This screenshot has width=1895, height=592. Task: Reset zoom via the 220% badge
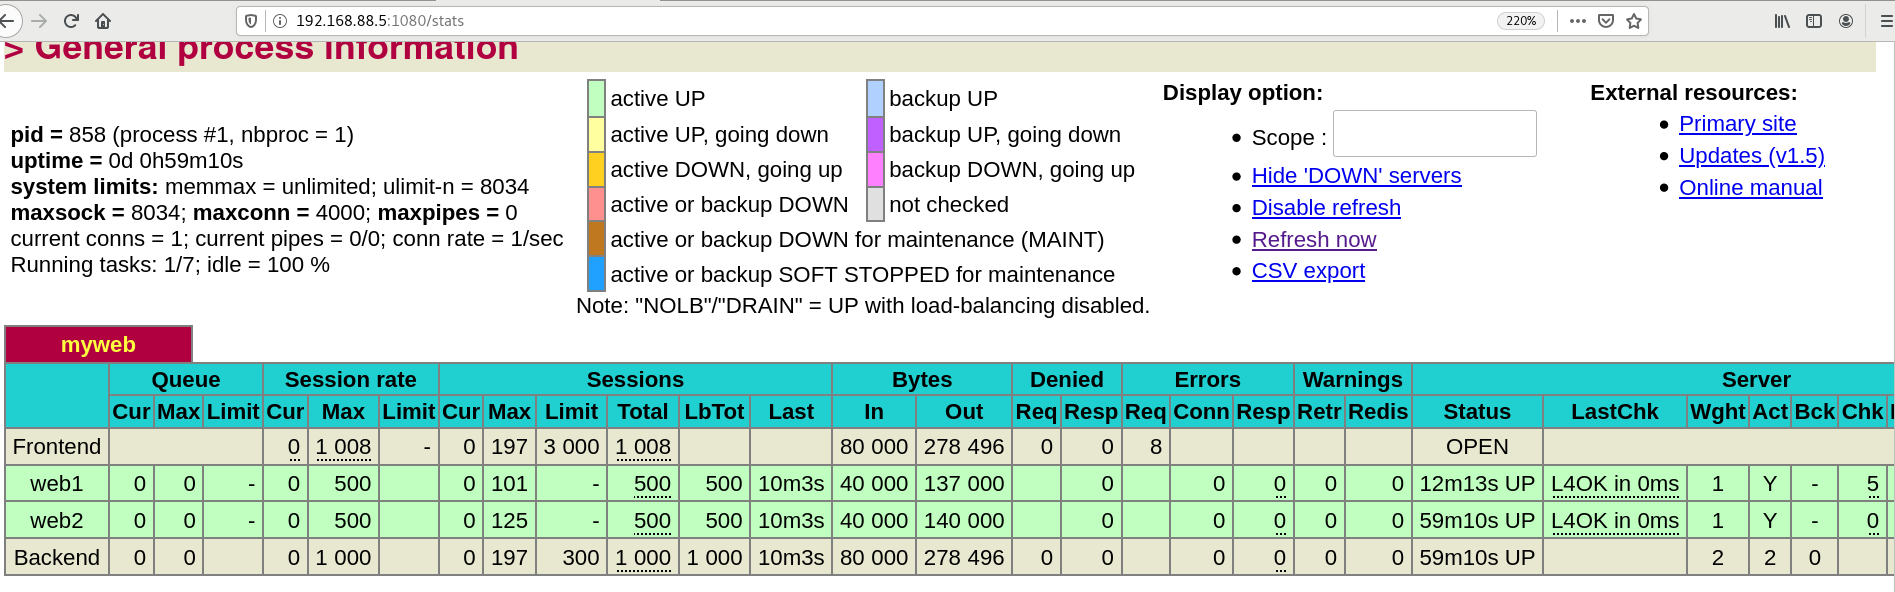point(1520,21)
